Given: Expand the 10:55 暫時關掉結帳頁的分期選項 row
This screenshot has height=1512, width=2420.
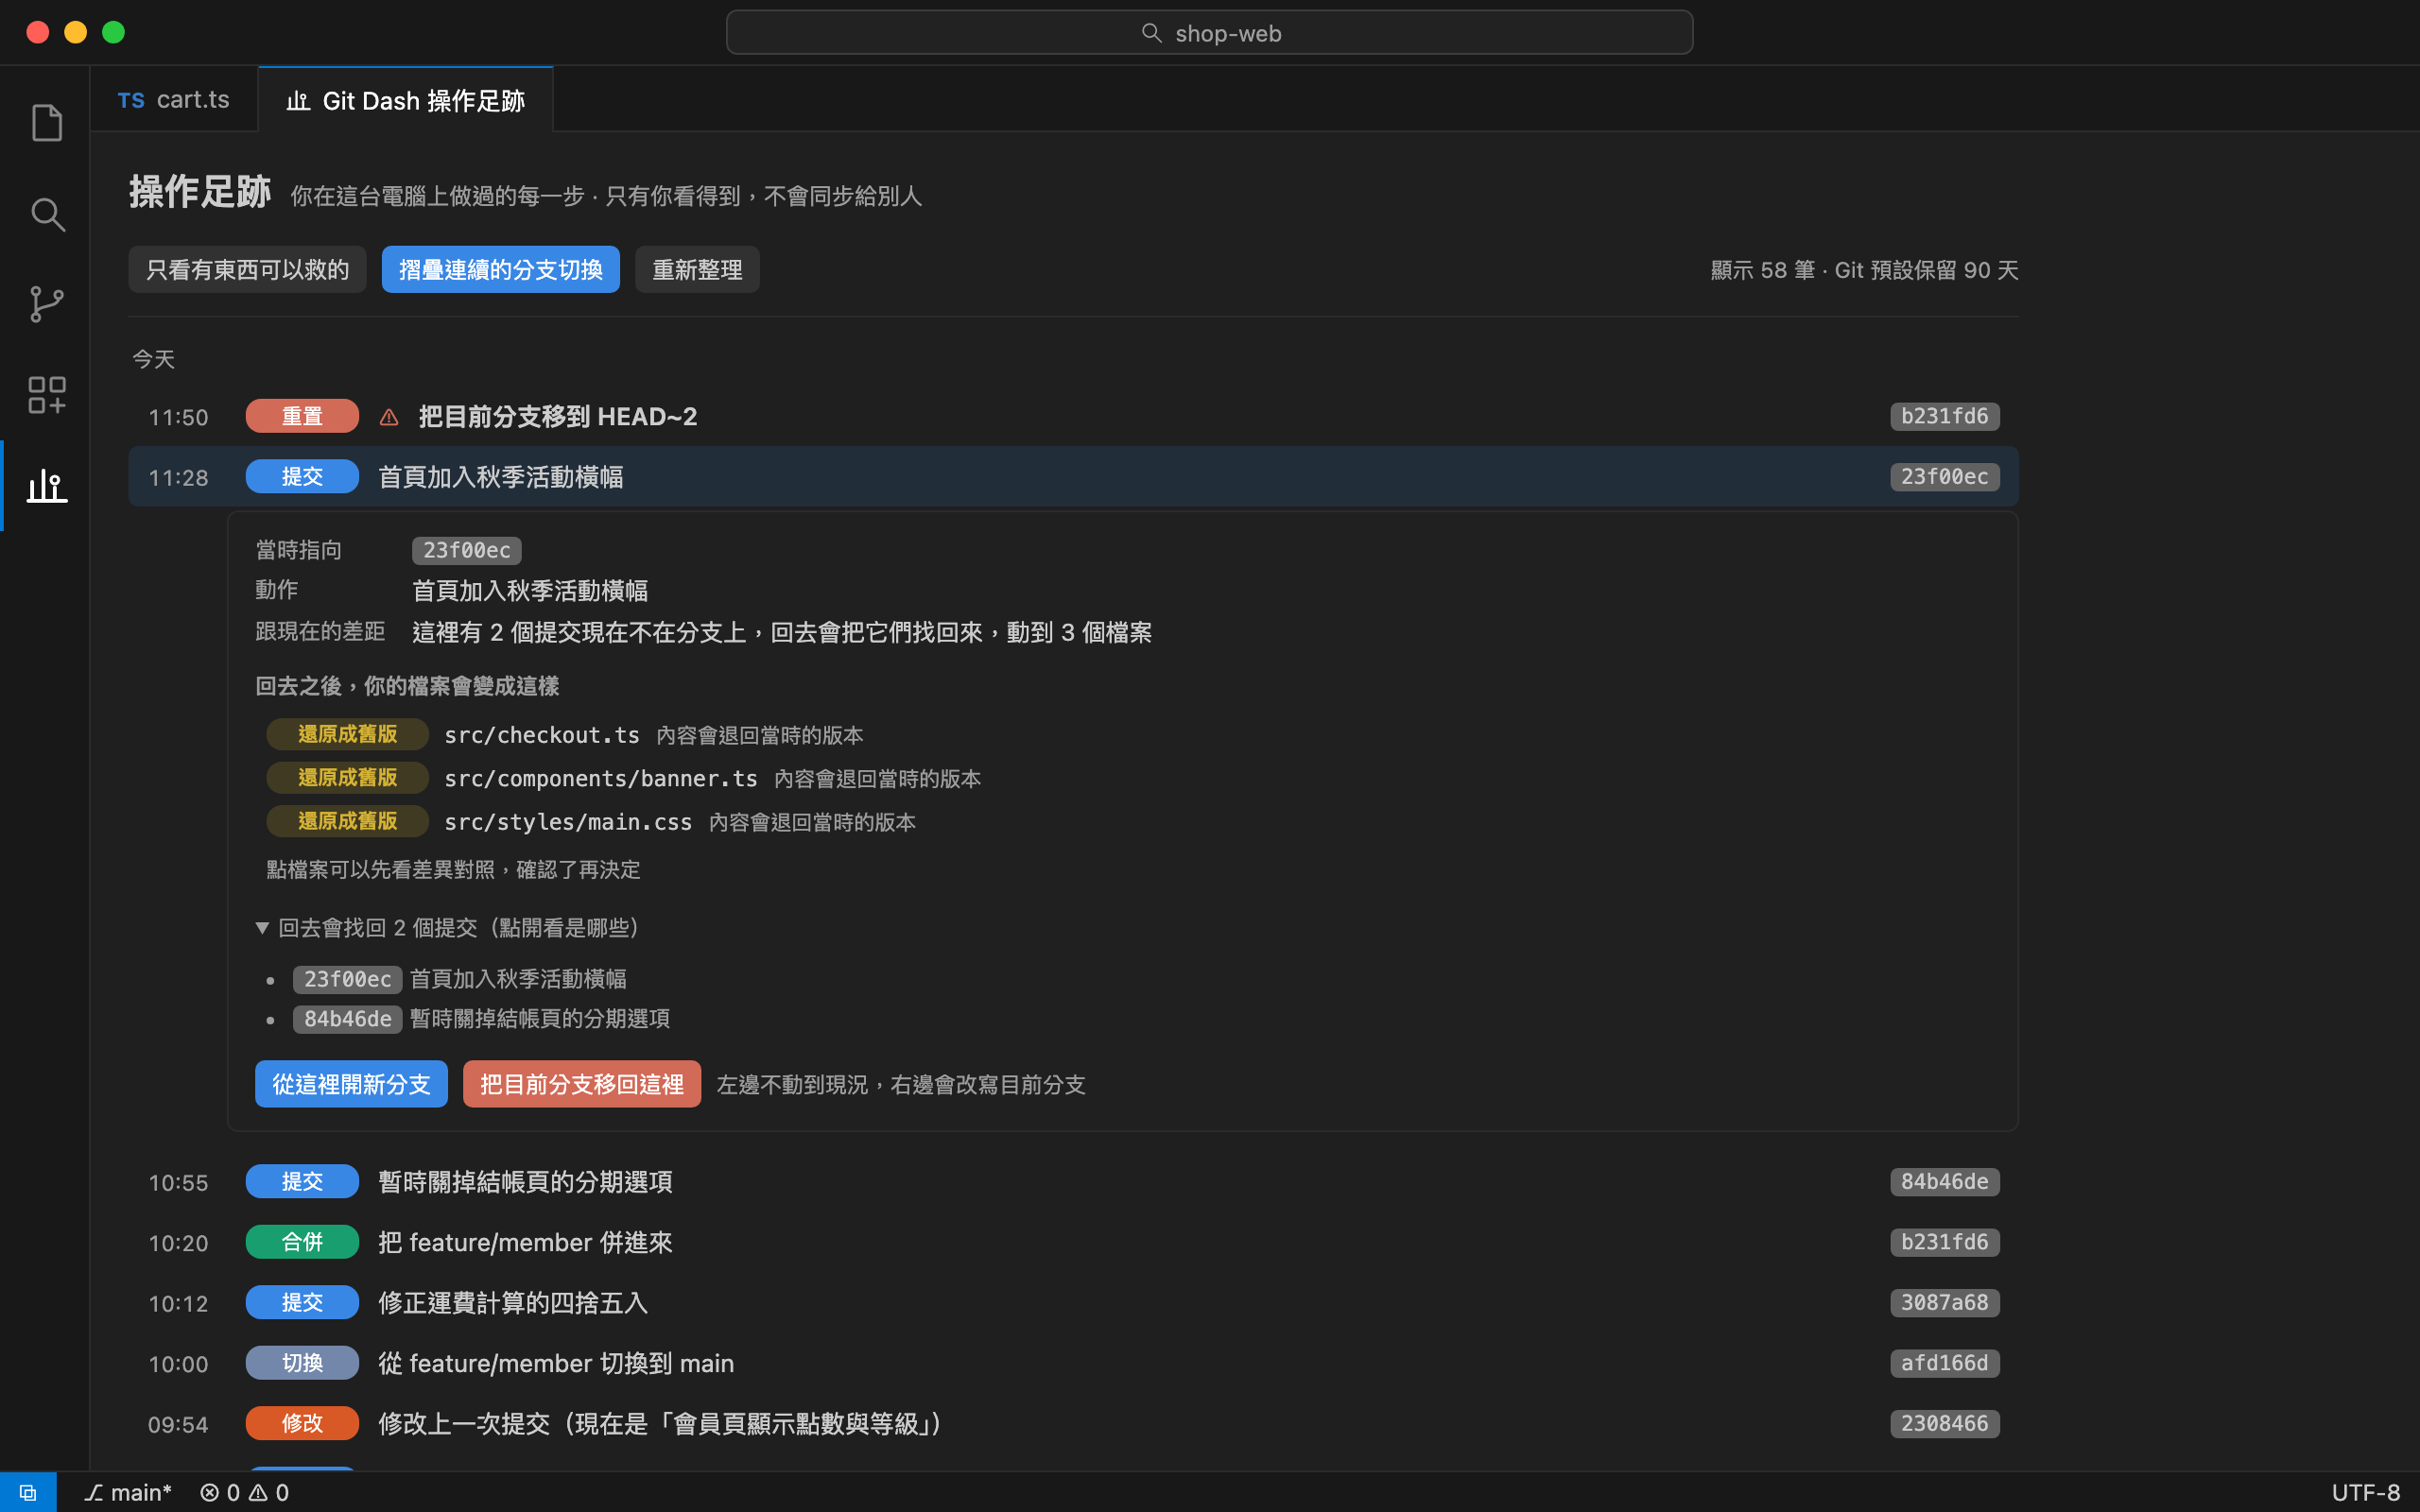Looking at the screenshot, I should click(1073, 1182).
